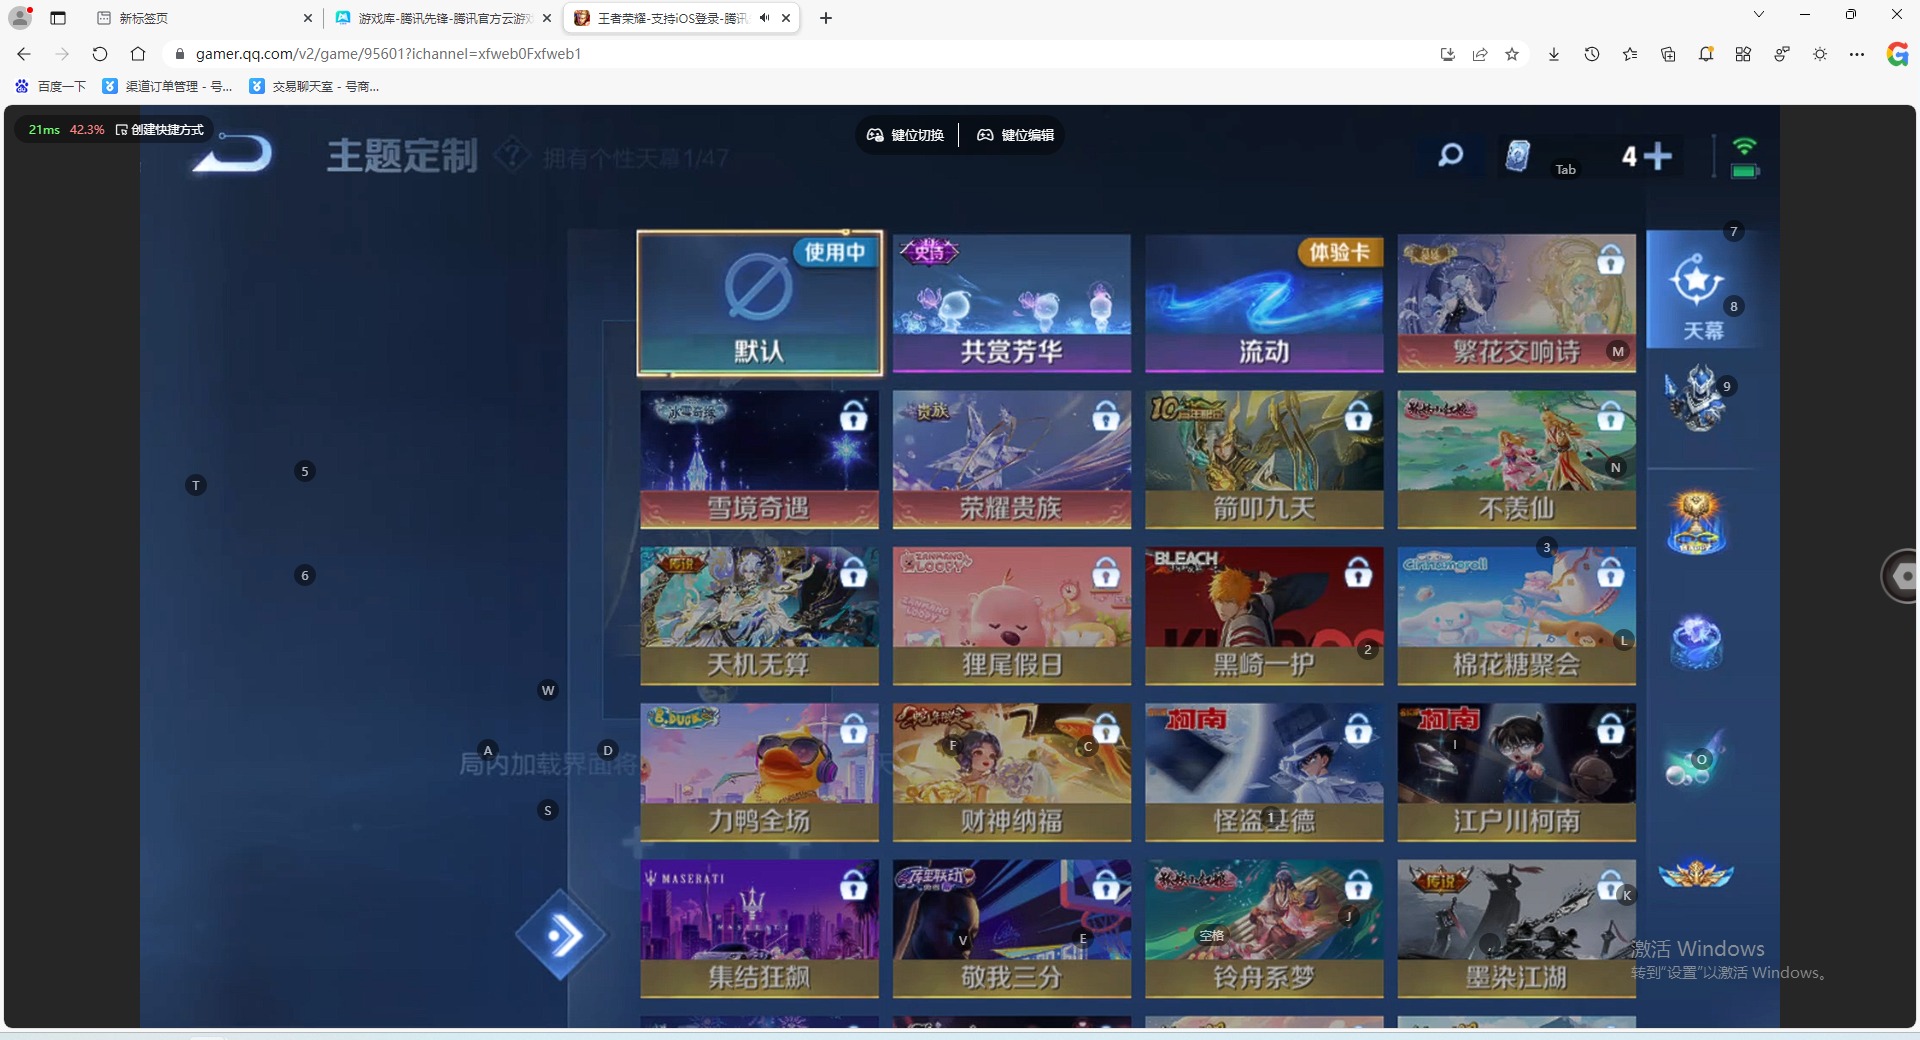The height and width of the screenshot is (1040, 1920).
Task: Open the search magnifier in the game toolbar
Action: click(x=1450, y=155)
